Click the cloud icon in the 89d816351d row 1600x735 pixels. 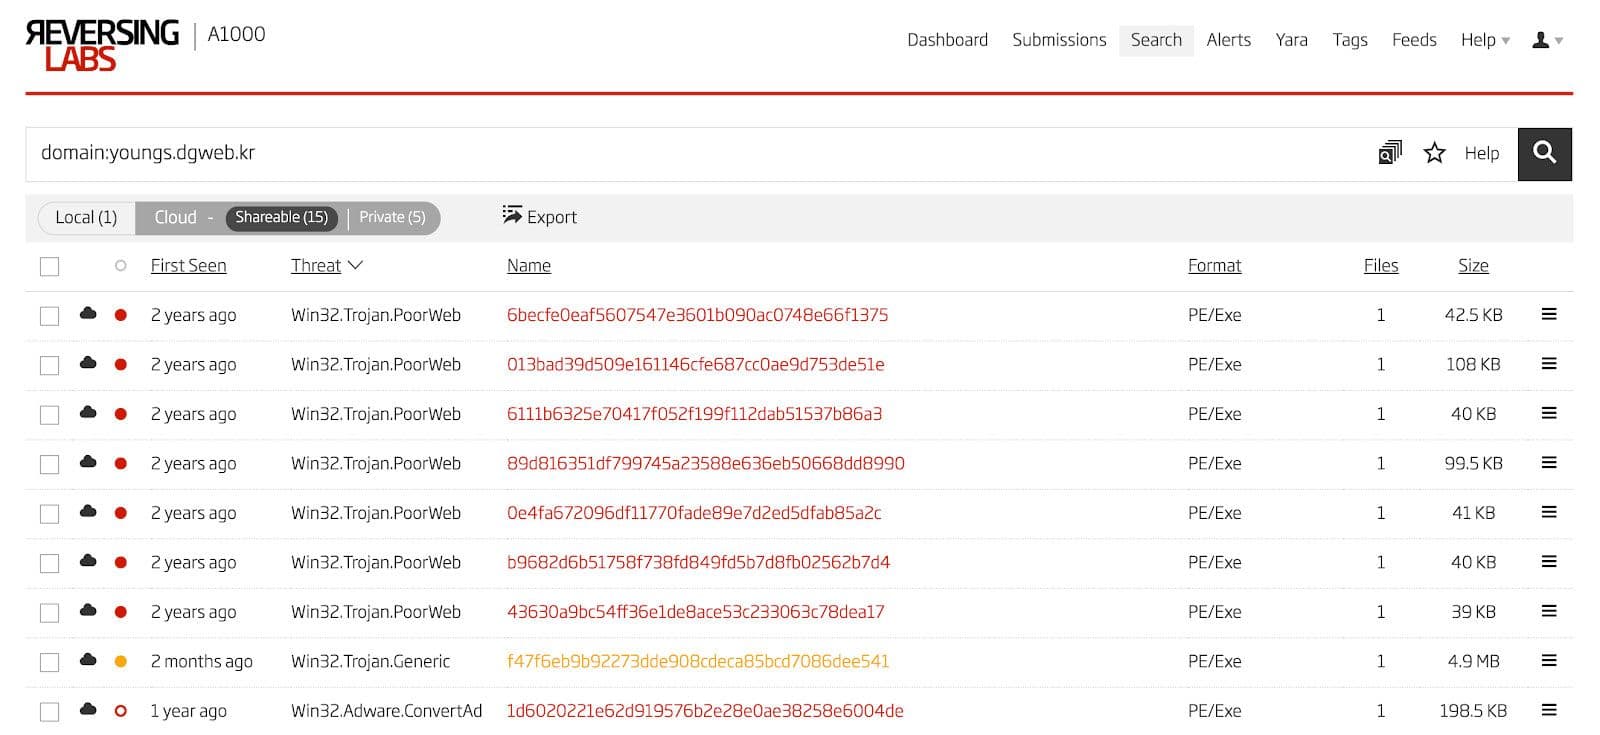(x=88, y=462)
